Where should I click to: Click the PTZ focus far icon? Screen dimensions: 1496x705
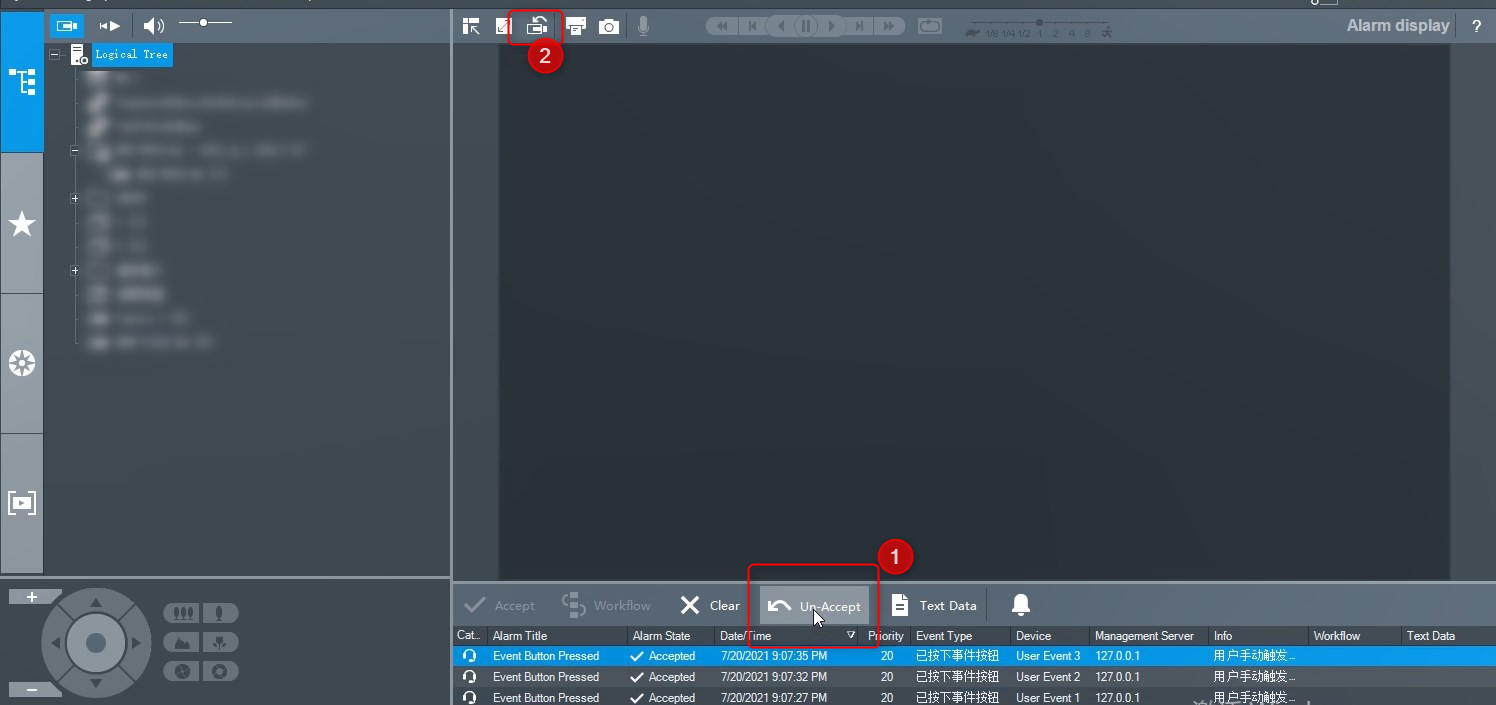click(x=182, y=613)
